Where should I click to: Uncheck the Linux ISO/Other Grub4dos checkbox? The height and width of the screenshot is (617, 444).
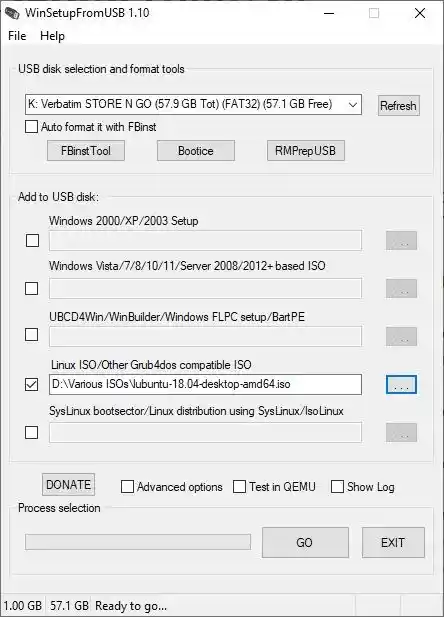tap(31, 384)
